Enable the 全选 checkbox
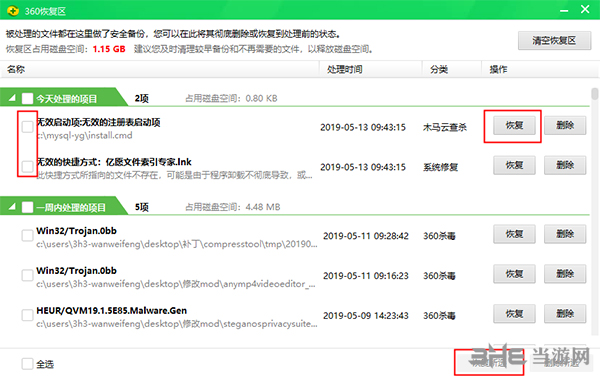 pyautogui.click(x=27, y=364)
